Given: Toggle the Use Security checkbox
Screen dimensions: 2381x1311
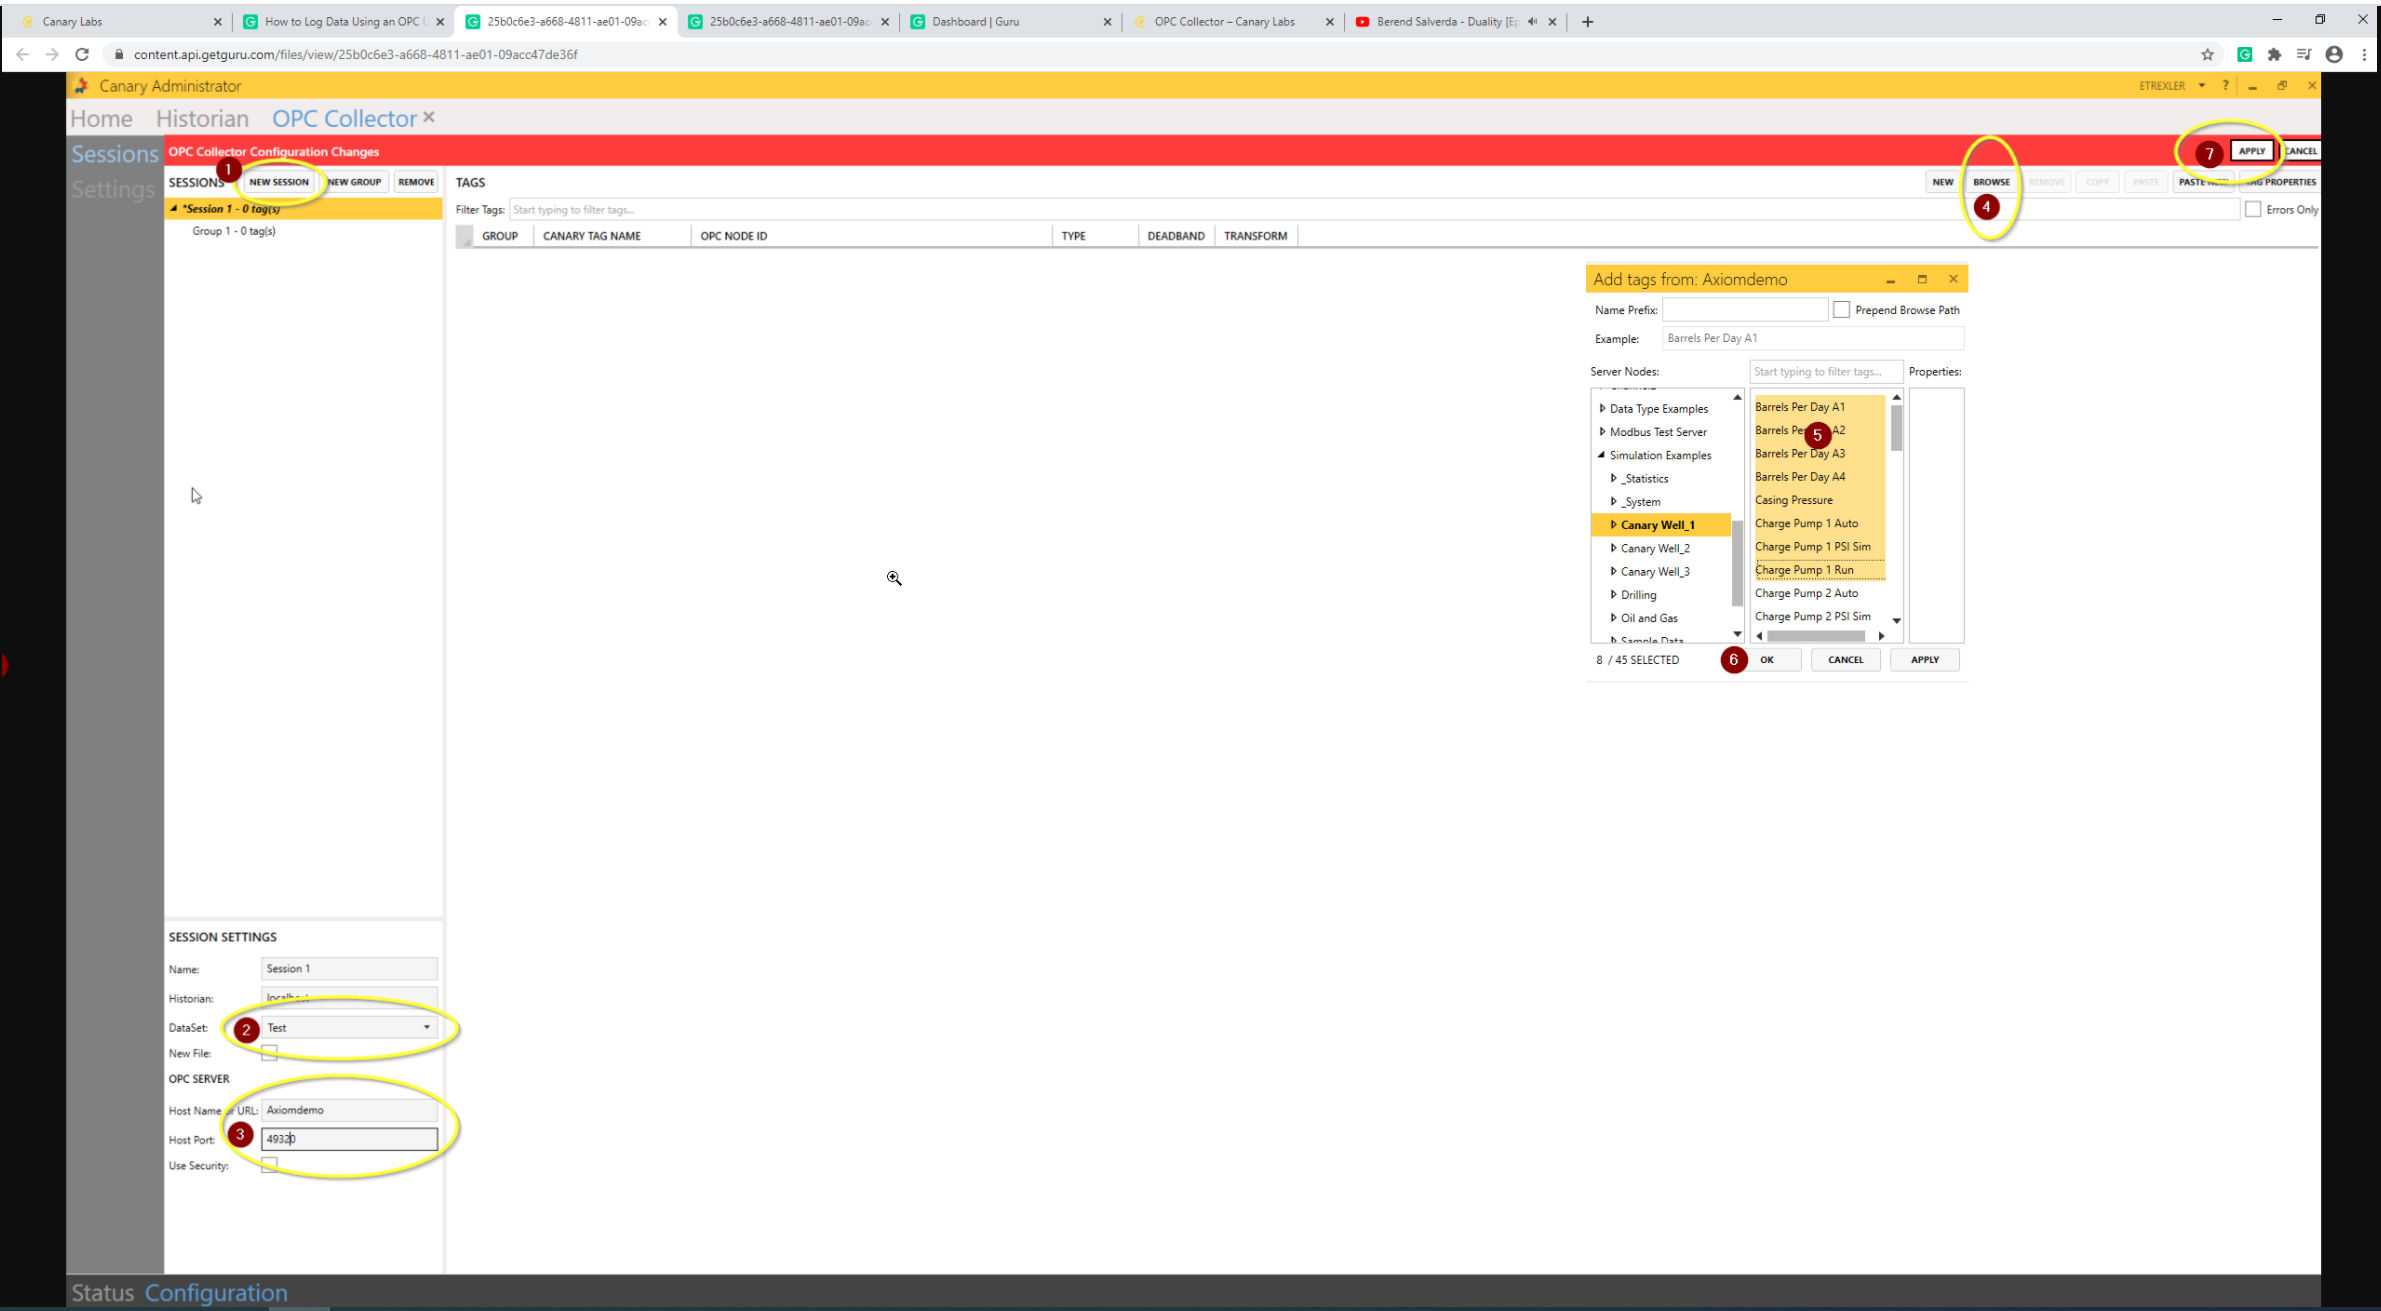Looking at the screenshot, I should 269,1165.
